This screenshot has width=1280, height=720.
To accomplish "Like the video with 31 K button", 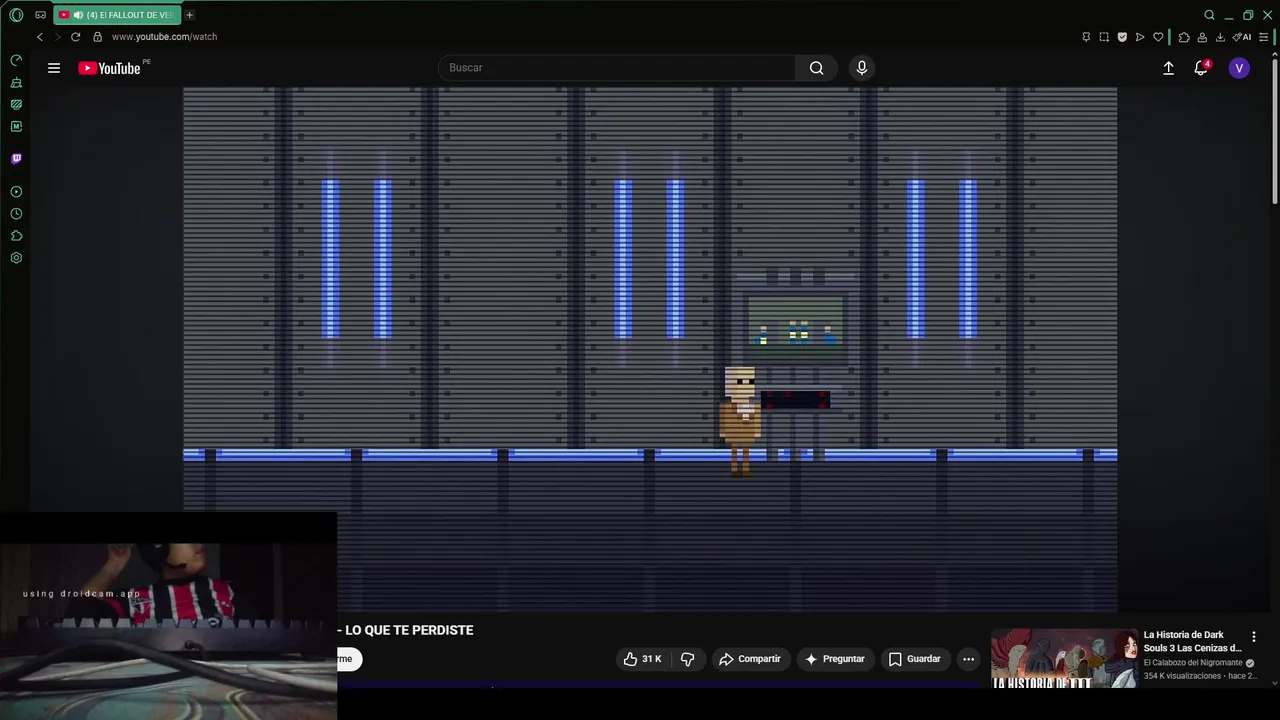I will point(641,659).
